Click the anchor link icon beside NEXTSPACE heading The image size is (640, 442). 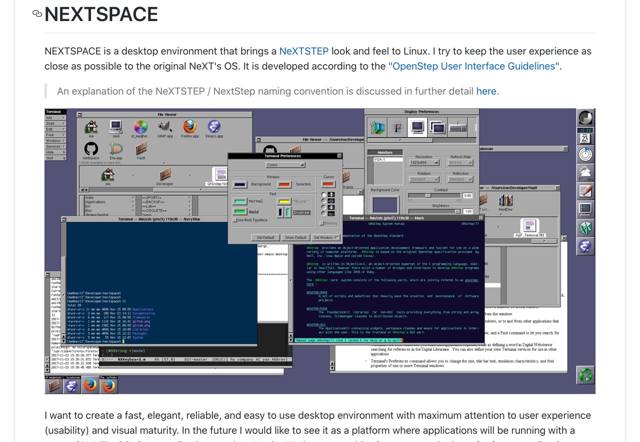[37, 14]
